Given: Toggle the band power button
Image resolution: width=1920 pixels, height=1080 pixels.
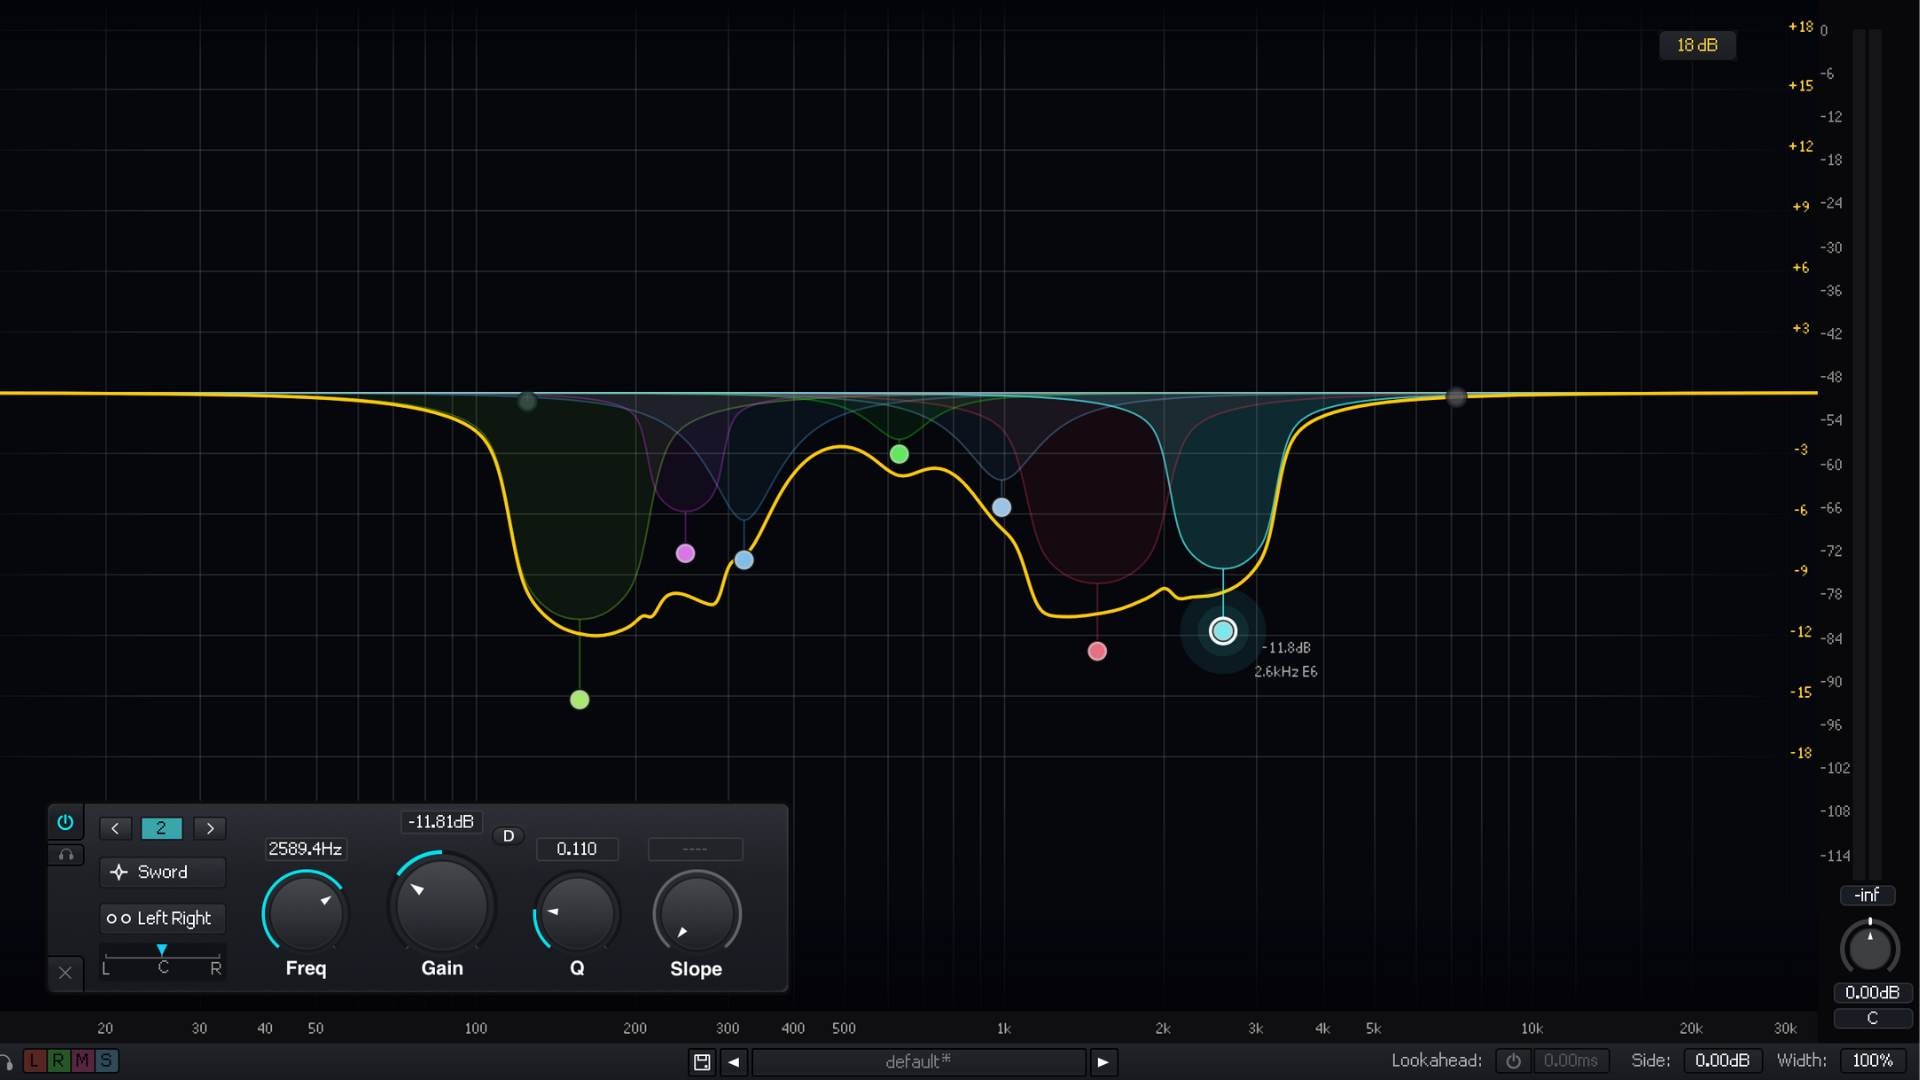Looking at the screenshot, I should pyautogui.click(x=65, y=822).
